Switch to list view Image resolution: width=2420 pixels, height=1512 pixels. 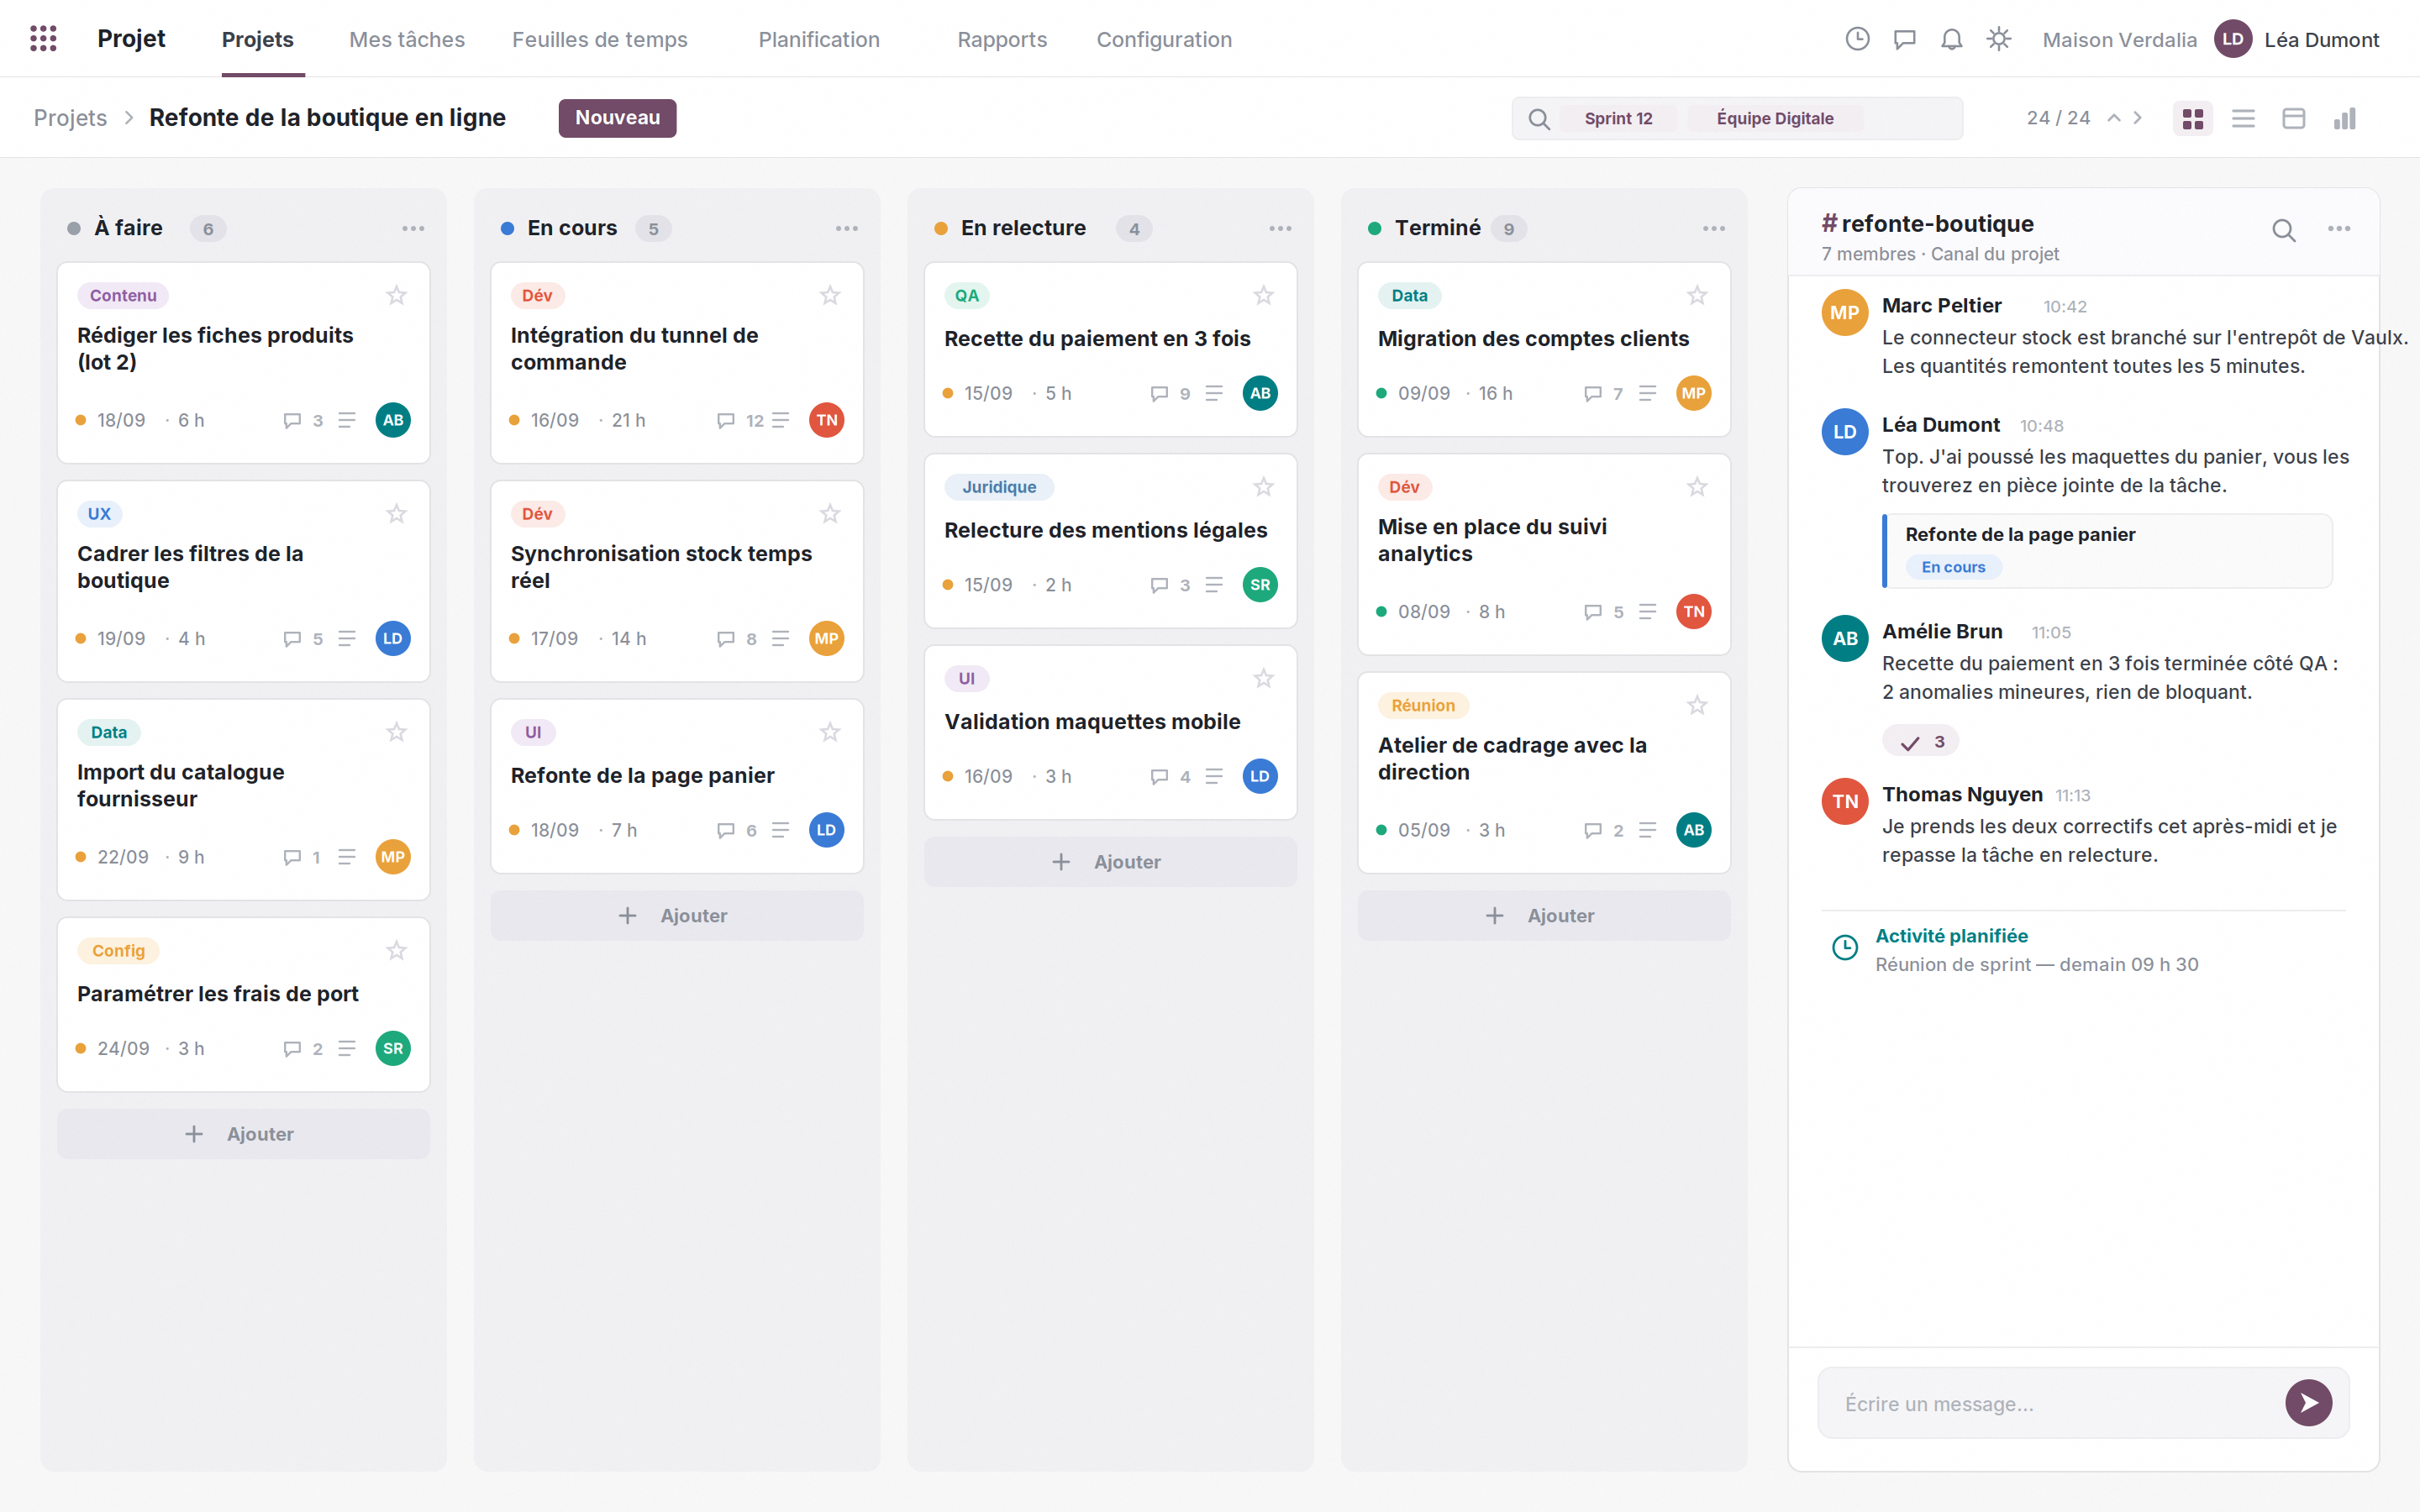[x=2243, y=118]
